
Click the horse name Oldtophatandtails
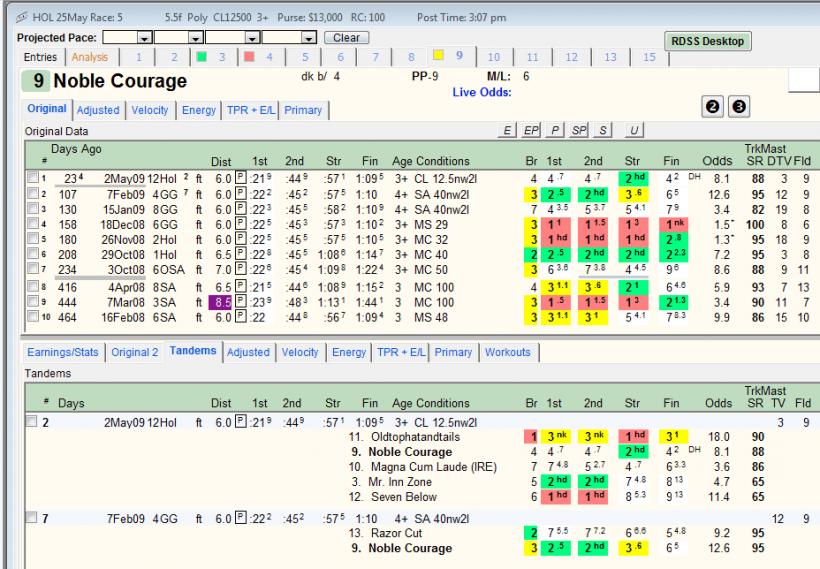pos(415,437)
